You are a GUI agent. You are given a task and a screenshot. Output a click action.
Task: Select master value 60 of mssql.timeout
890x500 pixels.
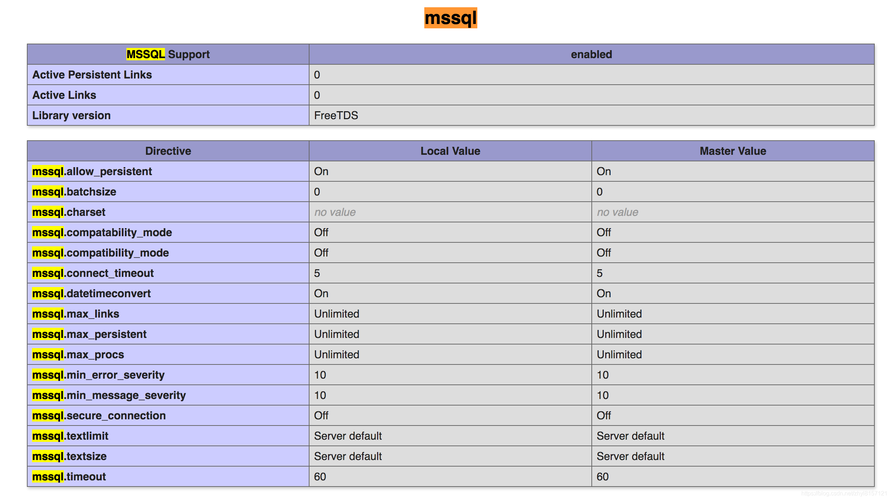(603, 477)
